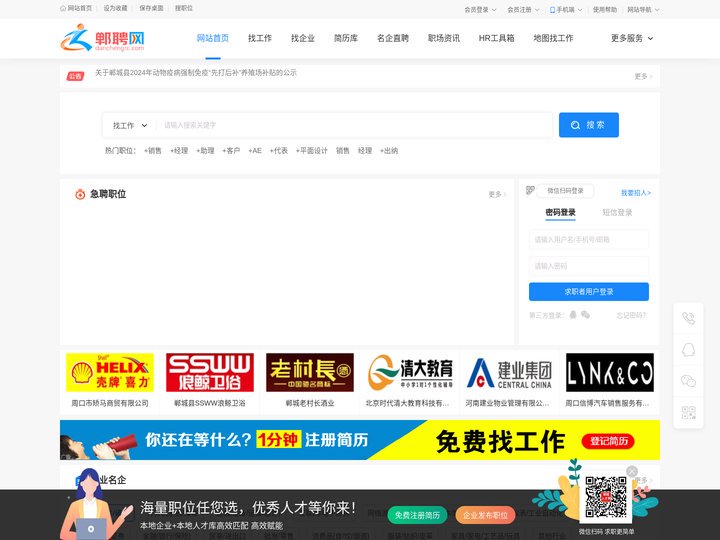The image size is (720, 540).
Task: Open the announcement about 动物疫病强制免疫
Action: click(x=196, y=73)
